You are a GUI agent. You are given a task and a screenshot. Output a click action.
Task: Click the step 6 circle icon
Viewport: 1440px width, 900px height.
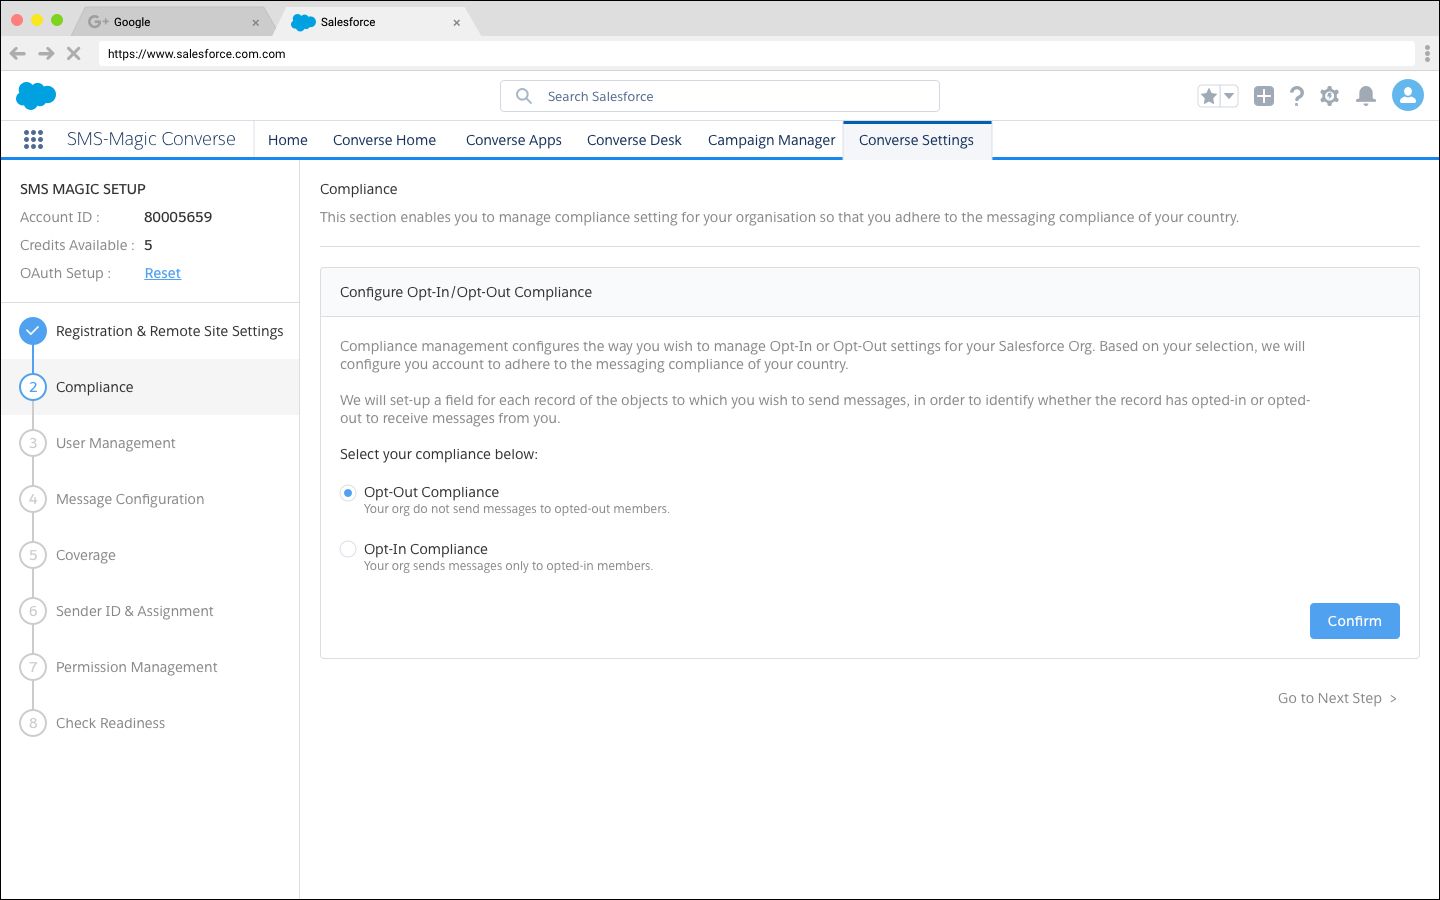coord(33,611)
